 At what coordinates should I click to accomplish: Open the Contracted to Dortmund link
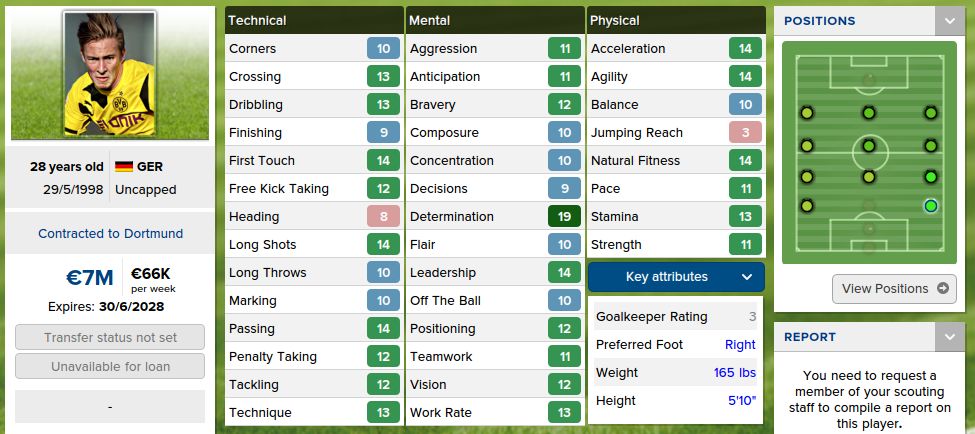pos(110,233)
